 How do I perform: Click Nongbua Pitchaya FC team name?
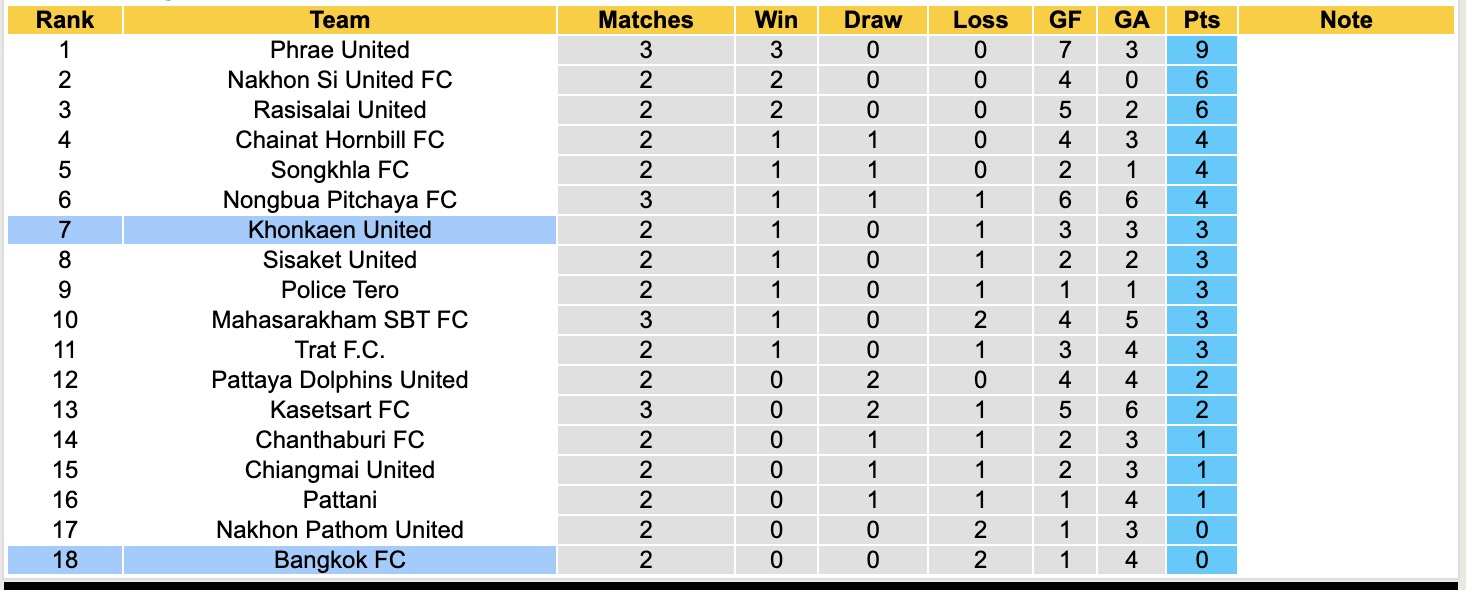click(340, 200)
